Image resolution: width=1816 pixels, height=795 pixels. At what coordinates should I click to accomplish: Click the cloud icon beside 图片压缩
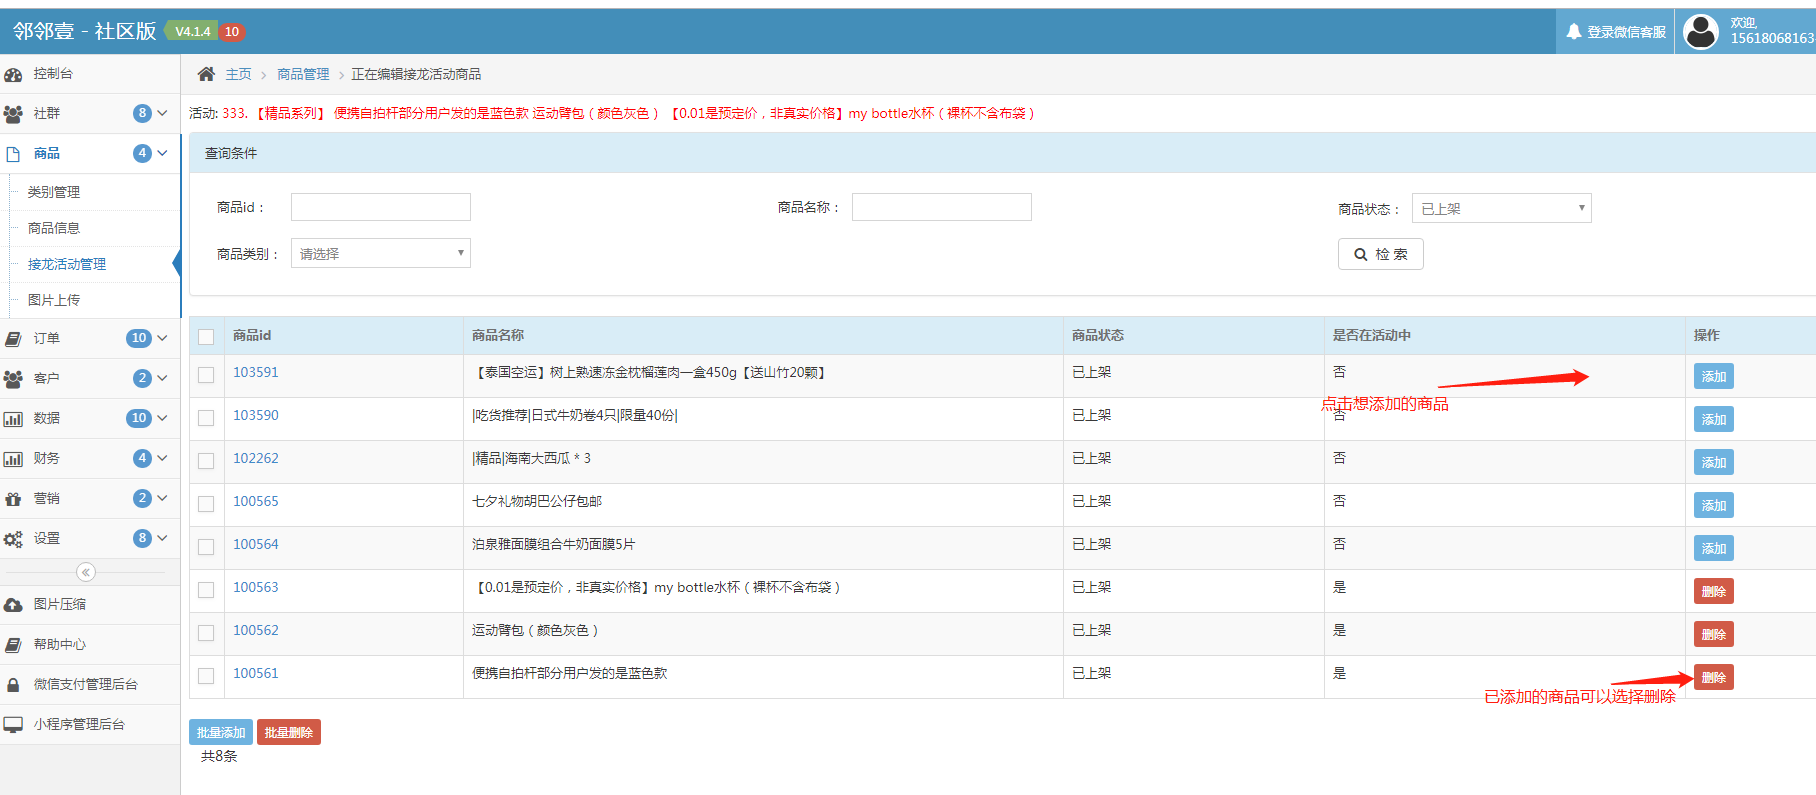(13, 605)
